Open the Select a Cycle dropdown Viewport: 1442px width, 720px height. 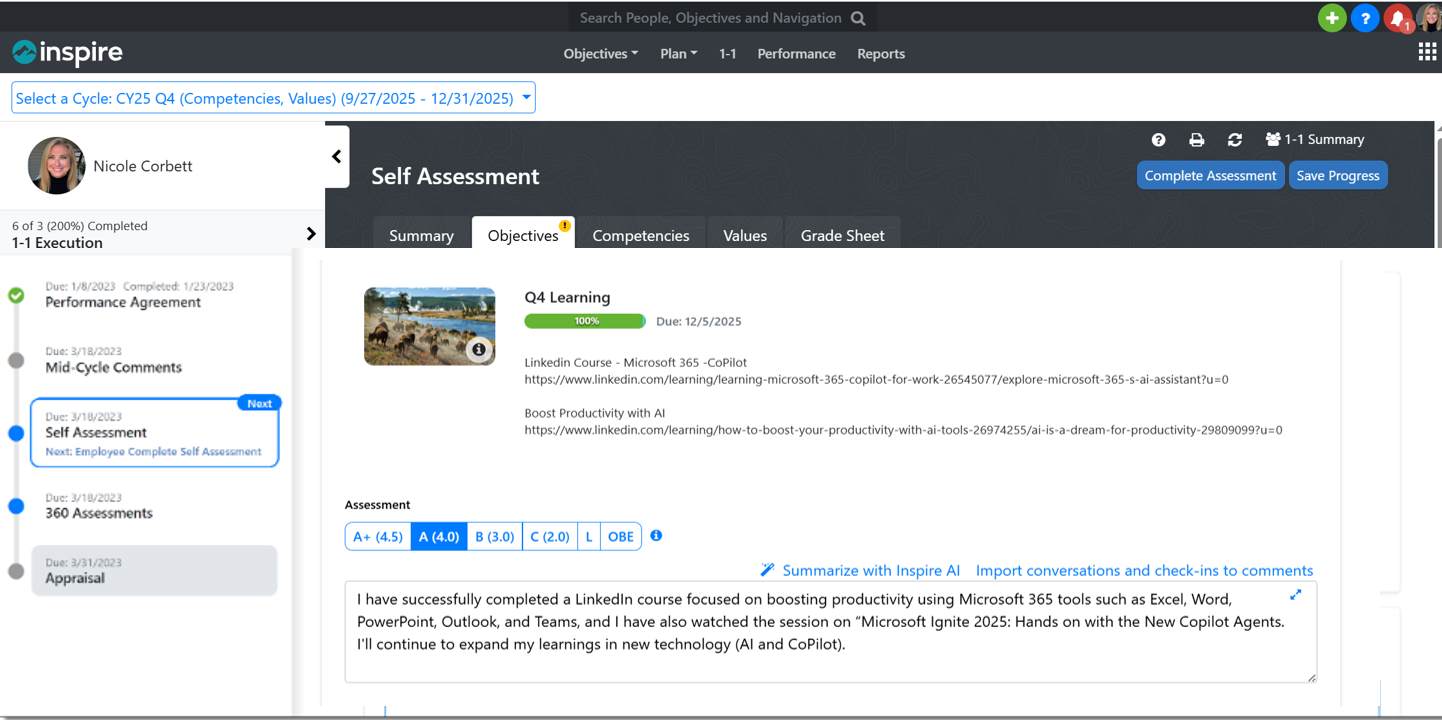coord(273,98)
